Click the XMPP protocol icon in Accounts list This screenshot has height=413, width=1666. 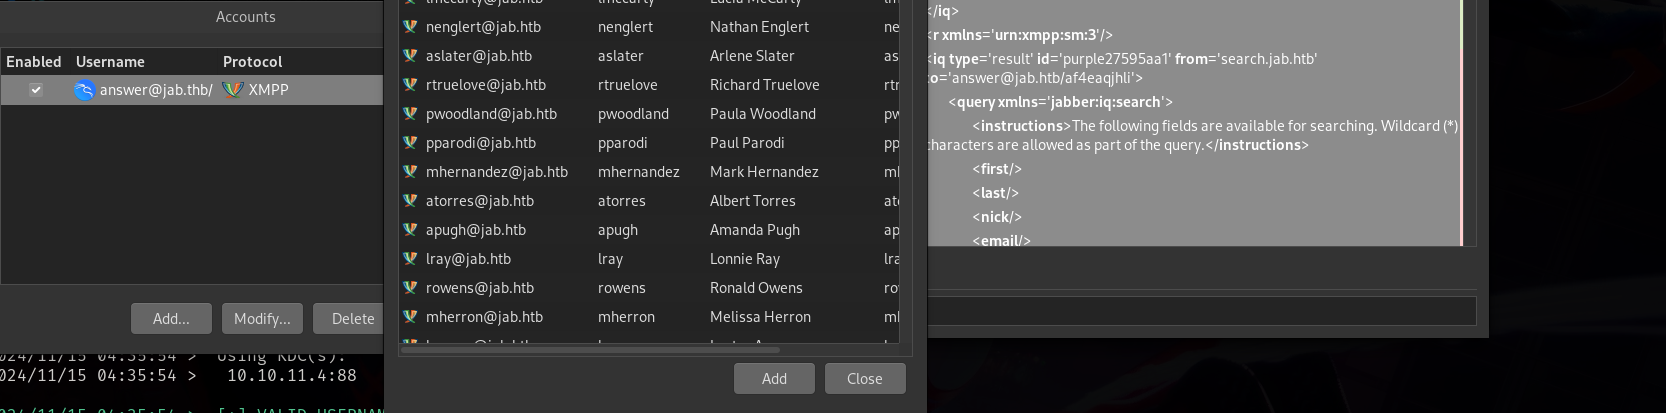tap(233, 90)
